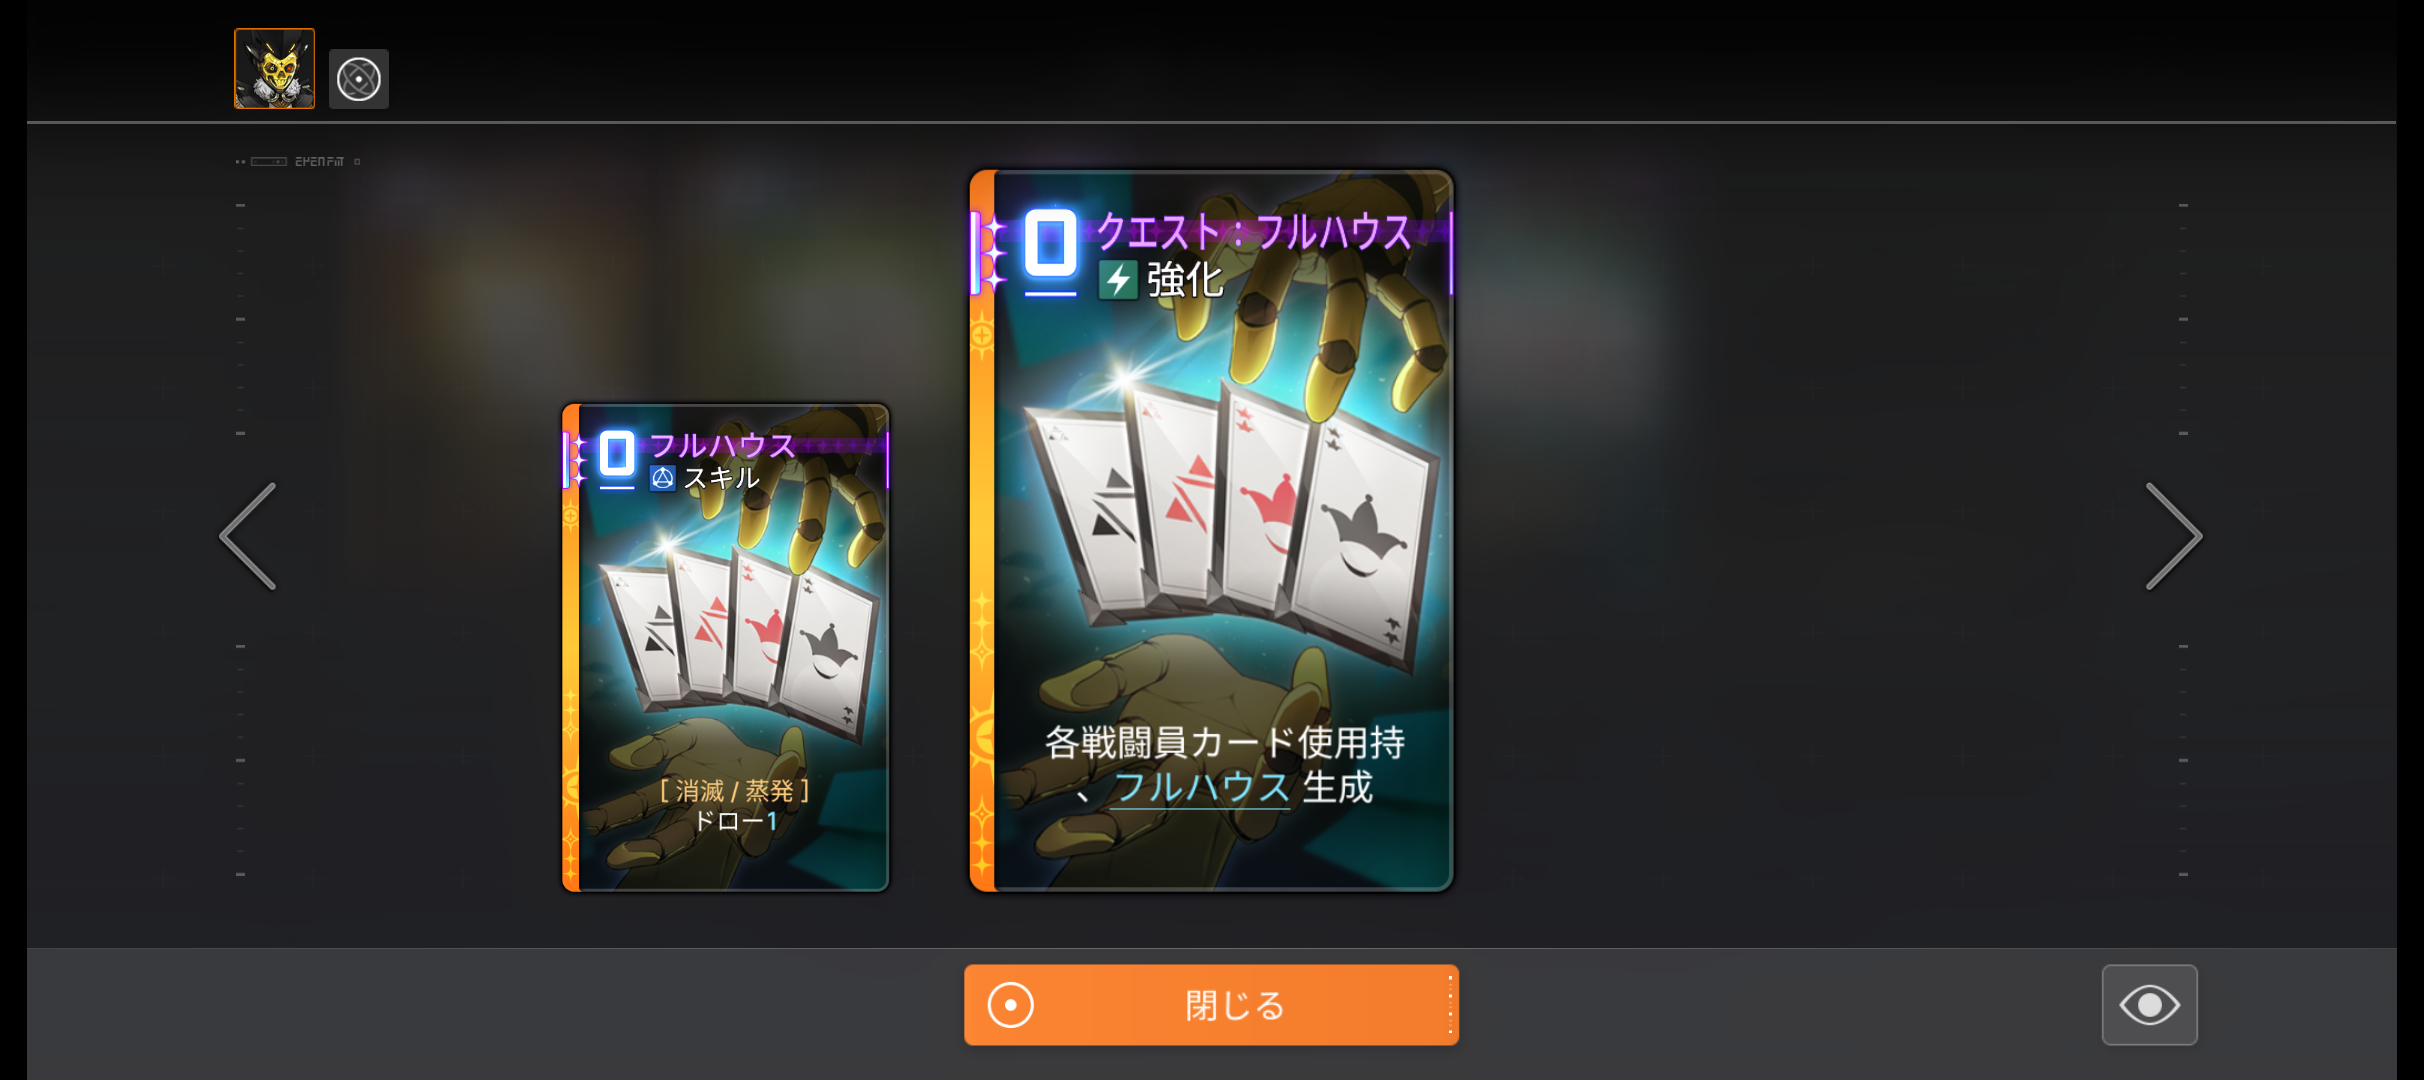
Task: Select the golden skull character portrait
Action: click(274, 68)
